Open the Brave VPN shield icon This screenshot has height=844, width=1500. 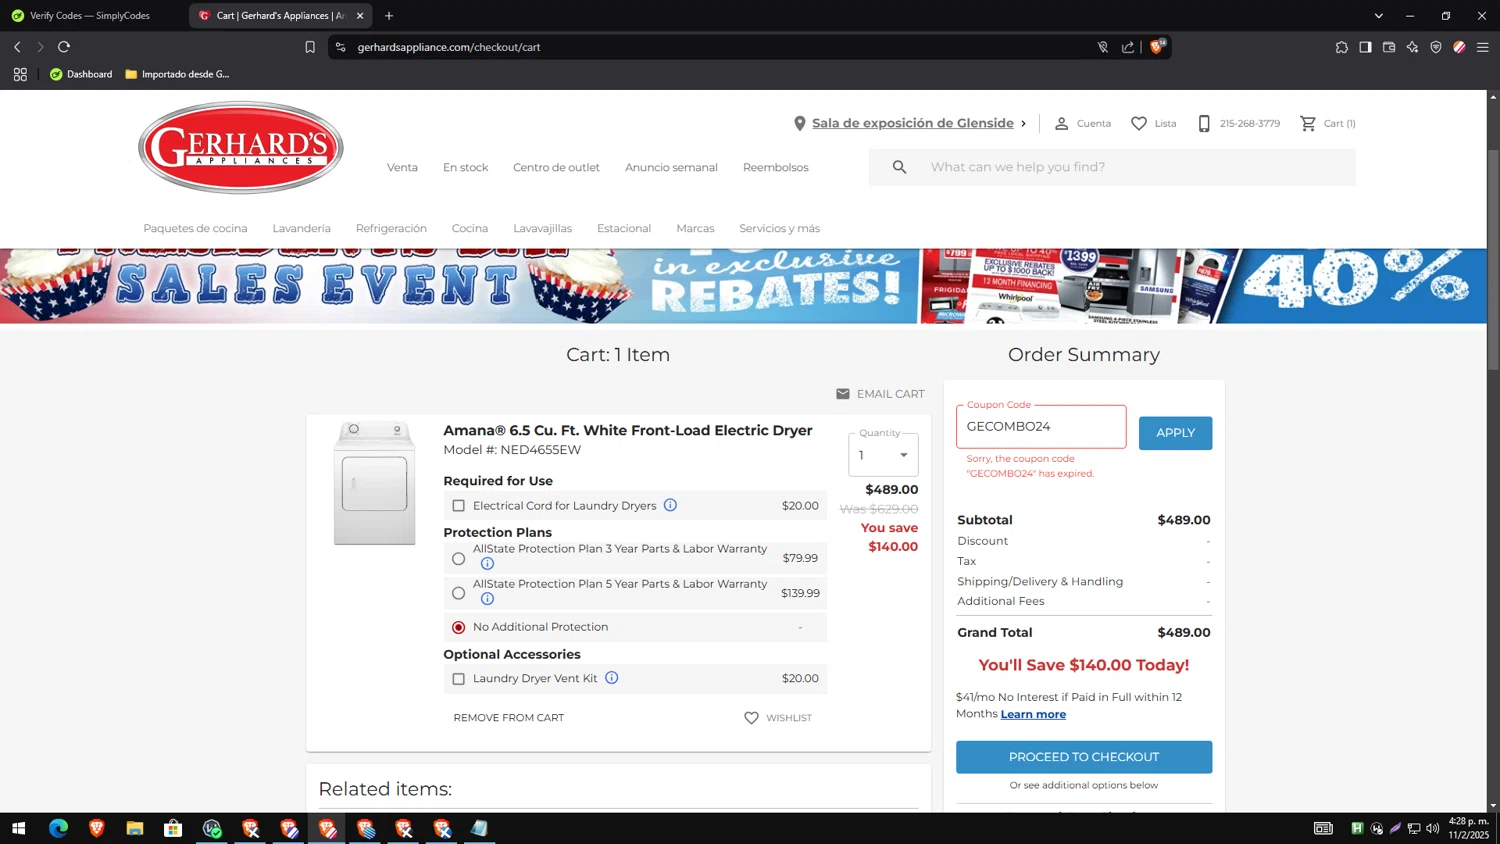[x=1436, y=47]
